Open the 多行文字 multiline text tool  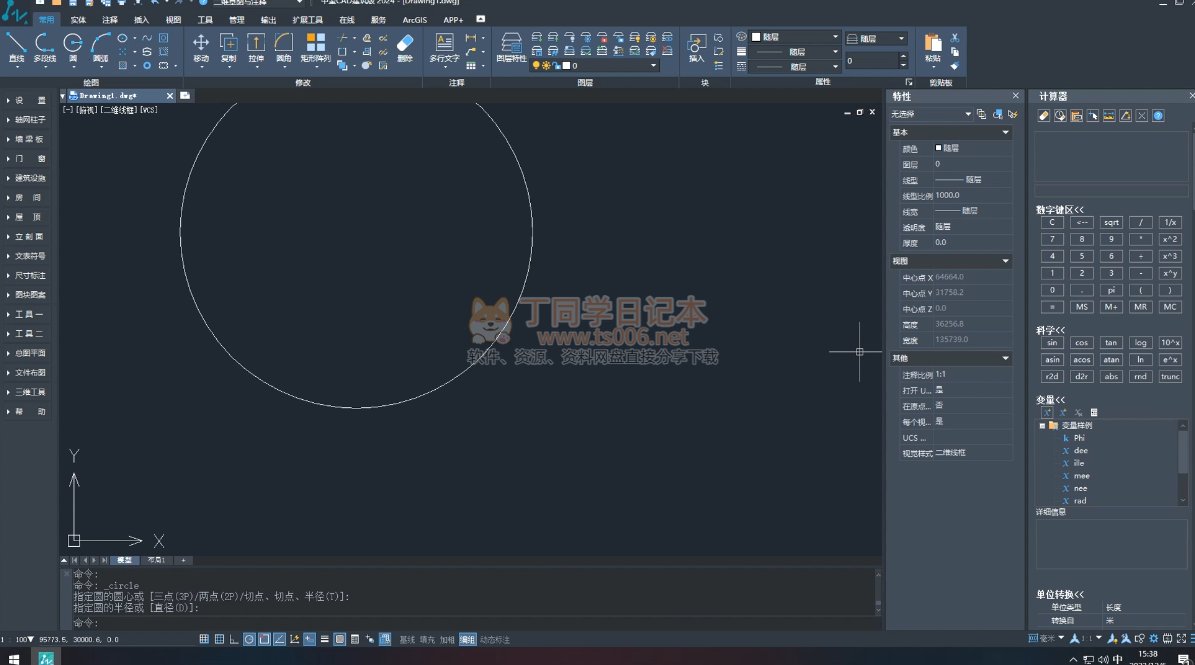coord(445,46)
